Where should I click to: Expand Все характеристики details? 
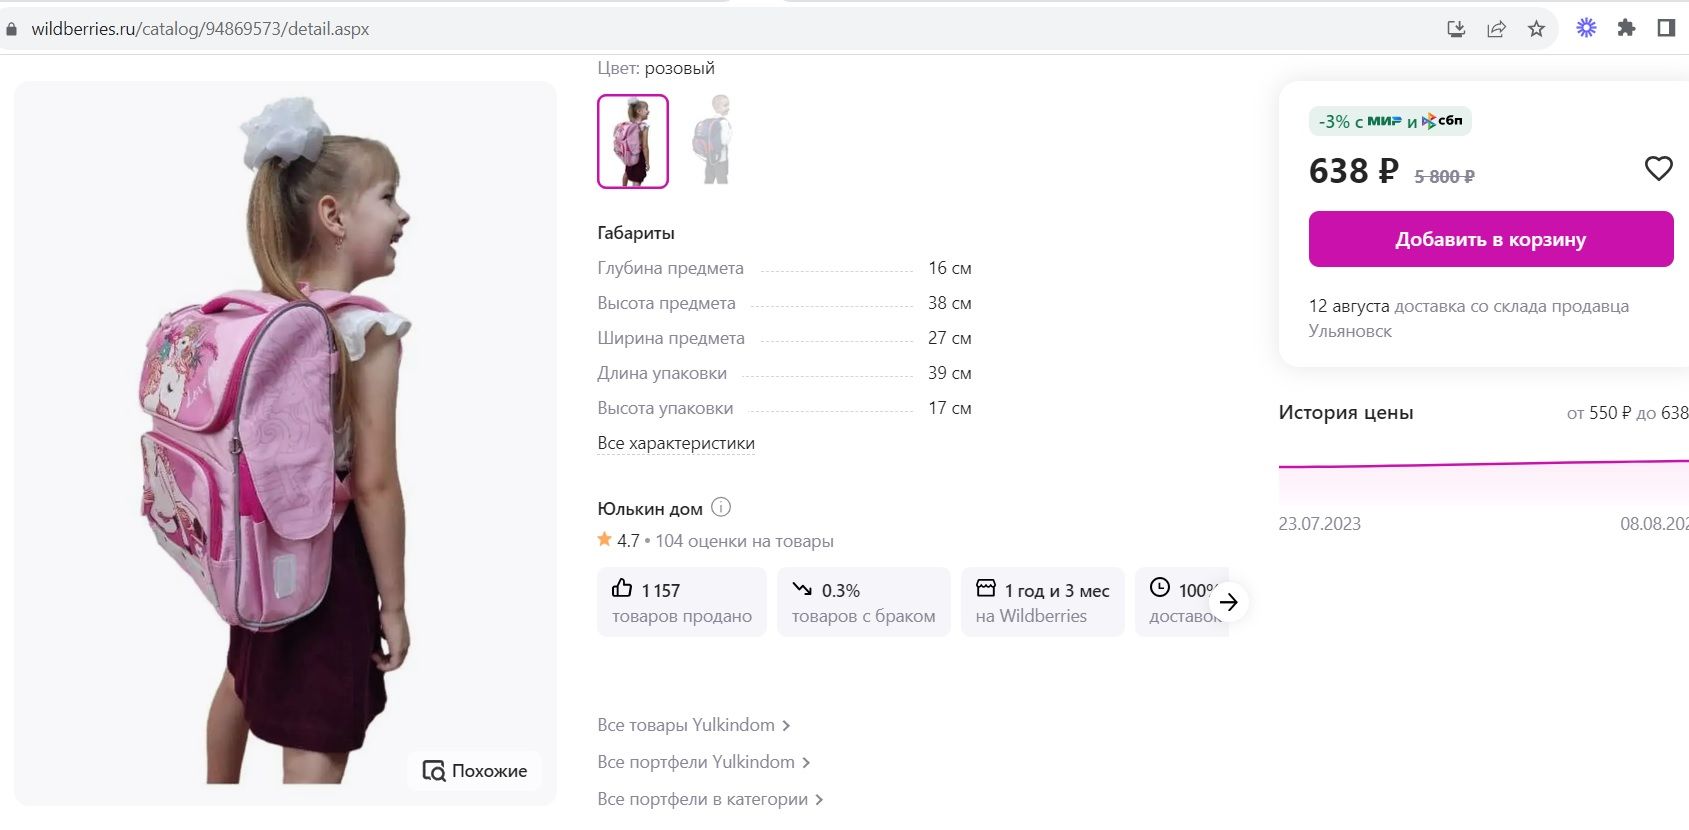coord(676,443)
